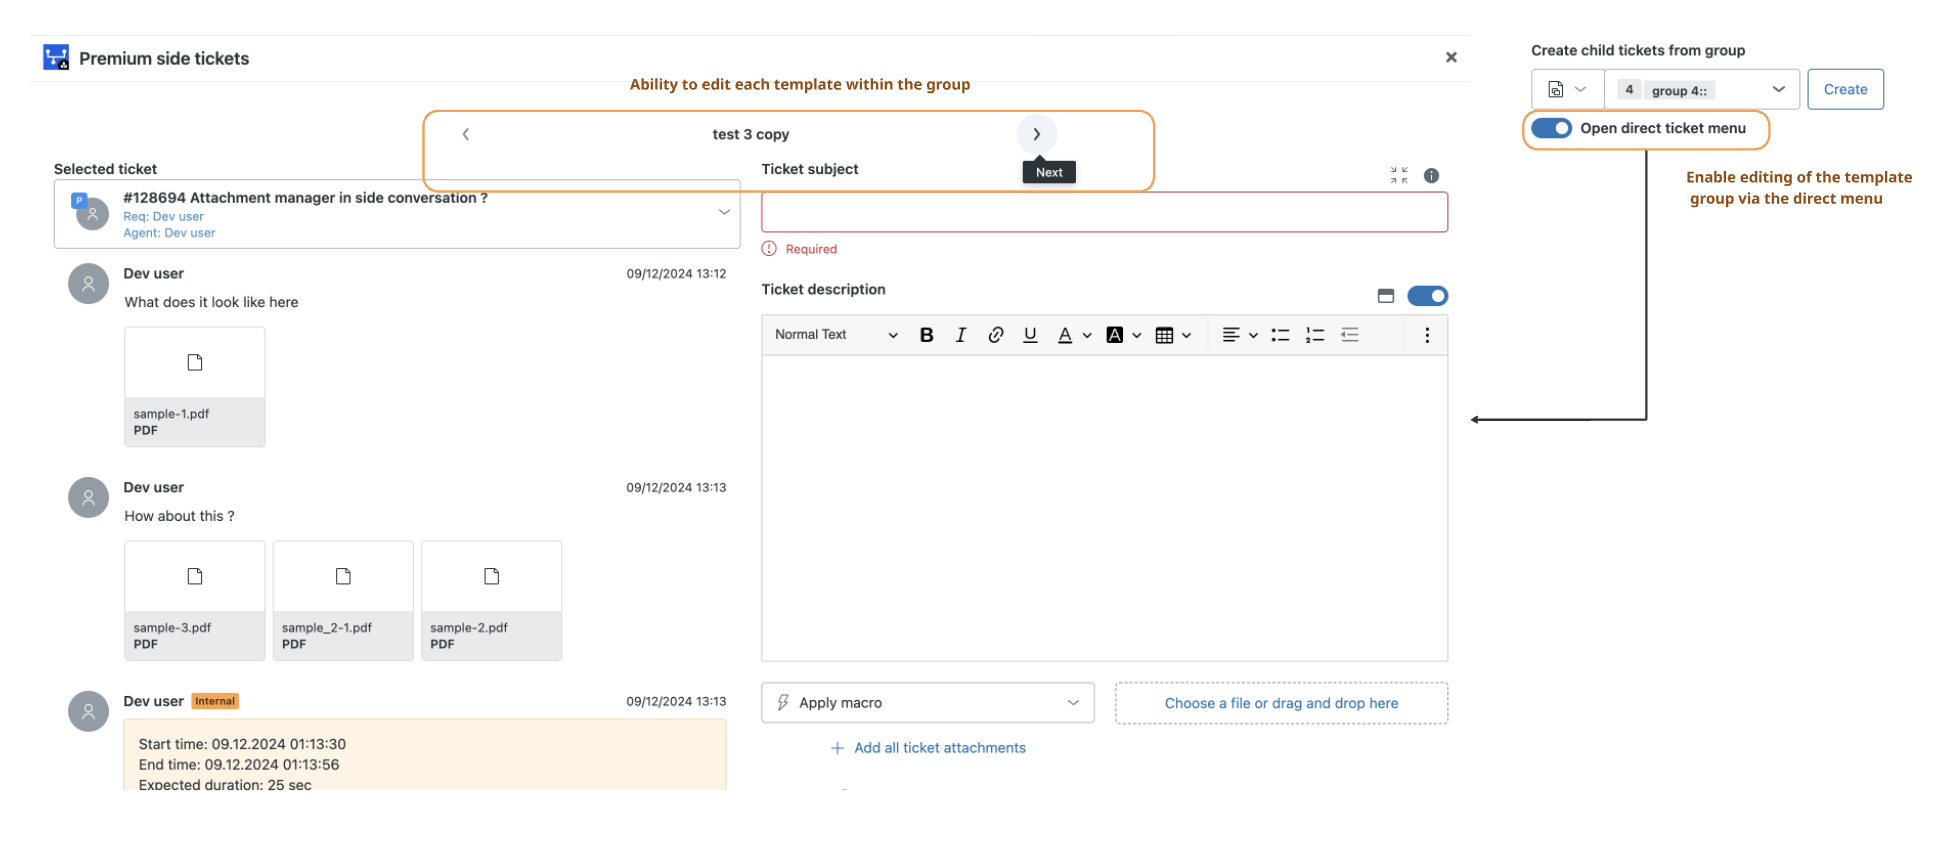This screenshot has width=1936, height=842.
Task: Open the group 4:: template dropdown
Action: tap(1702, 90)
